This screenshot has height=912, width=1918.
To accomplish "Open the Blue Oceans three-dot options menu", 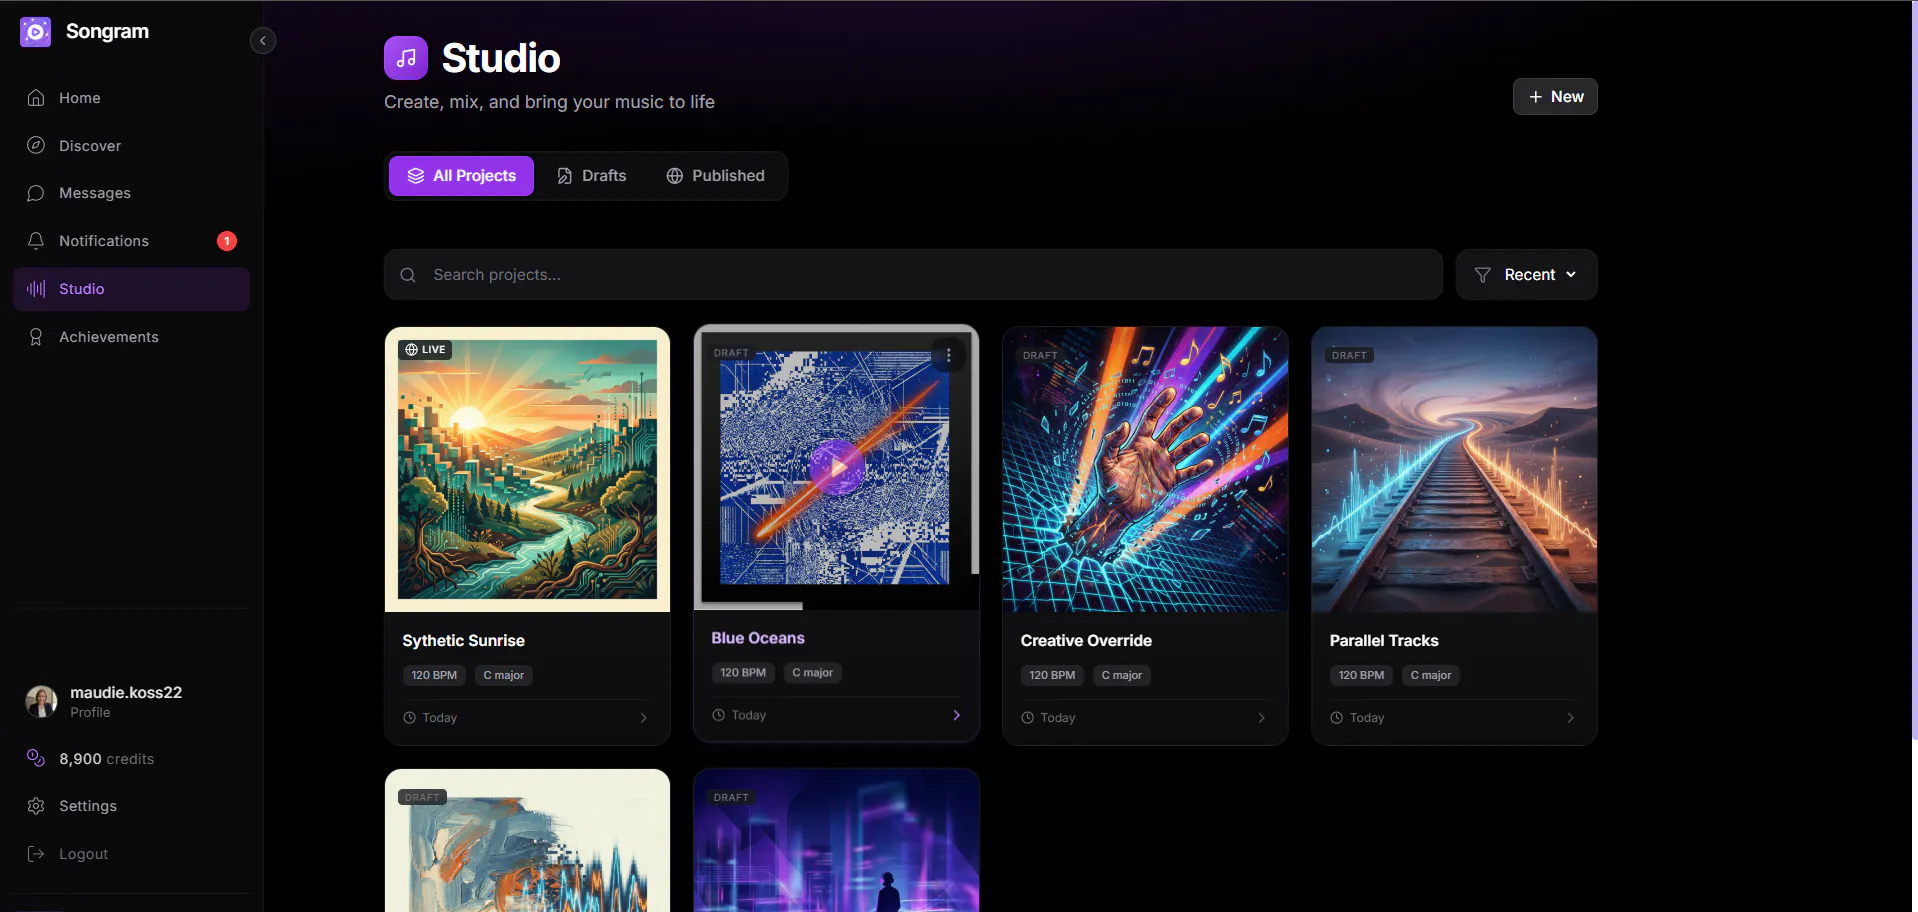I will [948, 355].
